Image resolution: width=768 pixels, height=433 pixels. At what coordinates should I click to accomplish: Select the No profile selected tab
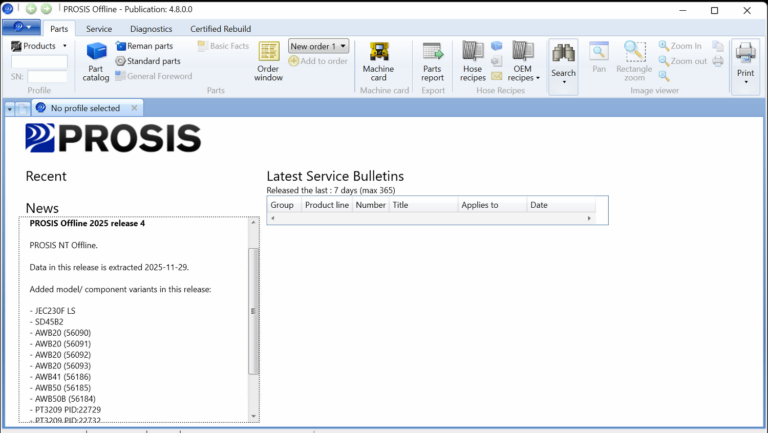pos(85,108)
